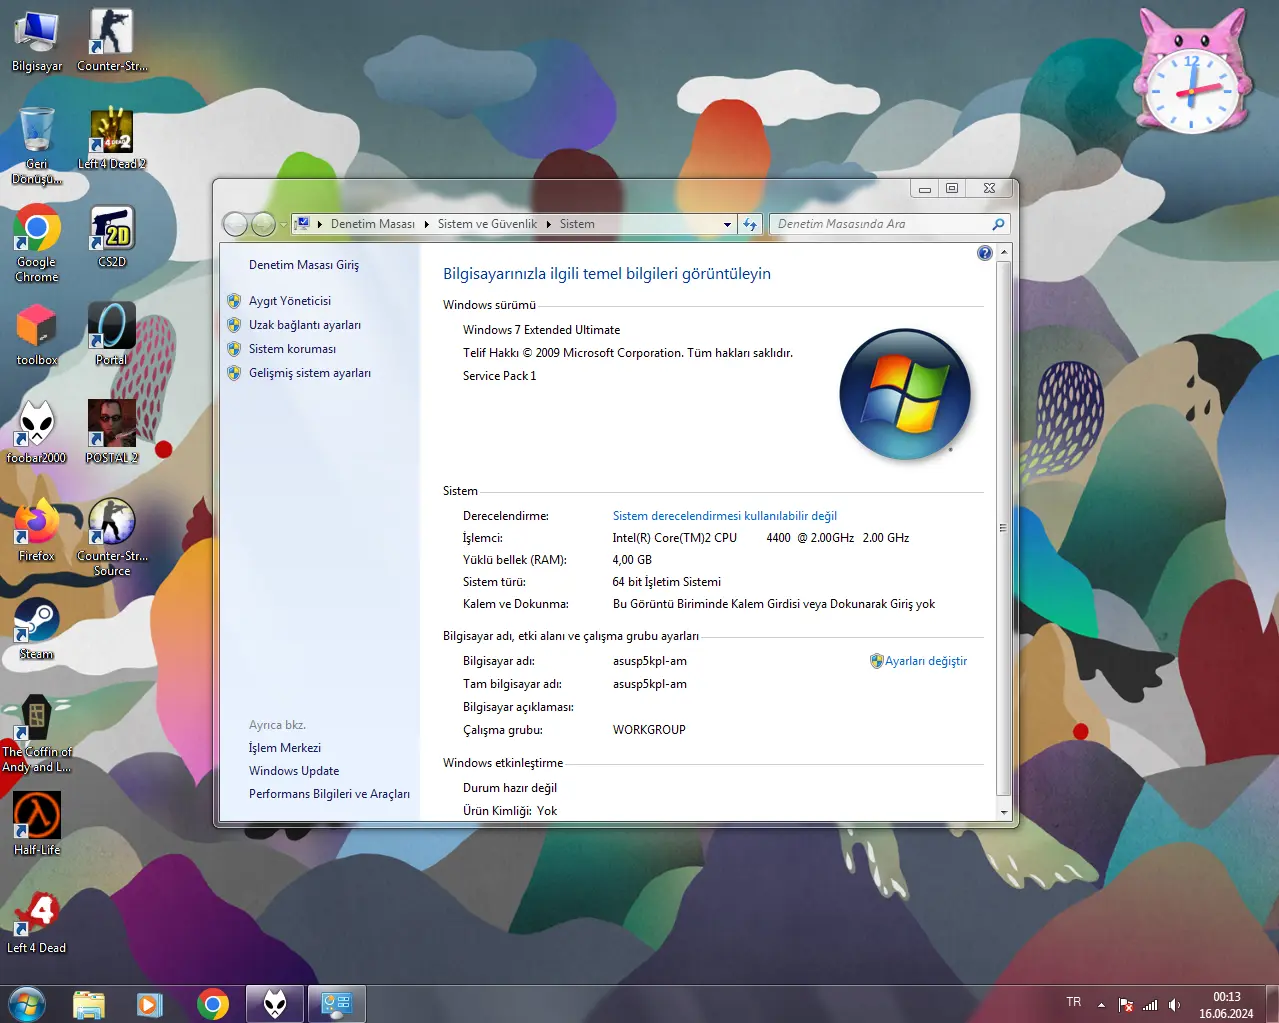Click the cat clock desktop gadget

tap(1192, 72)
